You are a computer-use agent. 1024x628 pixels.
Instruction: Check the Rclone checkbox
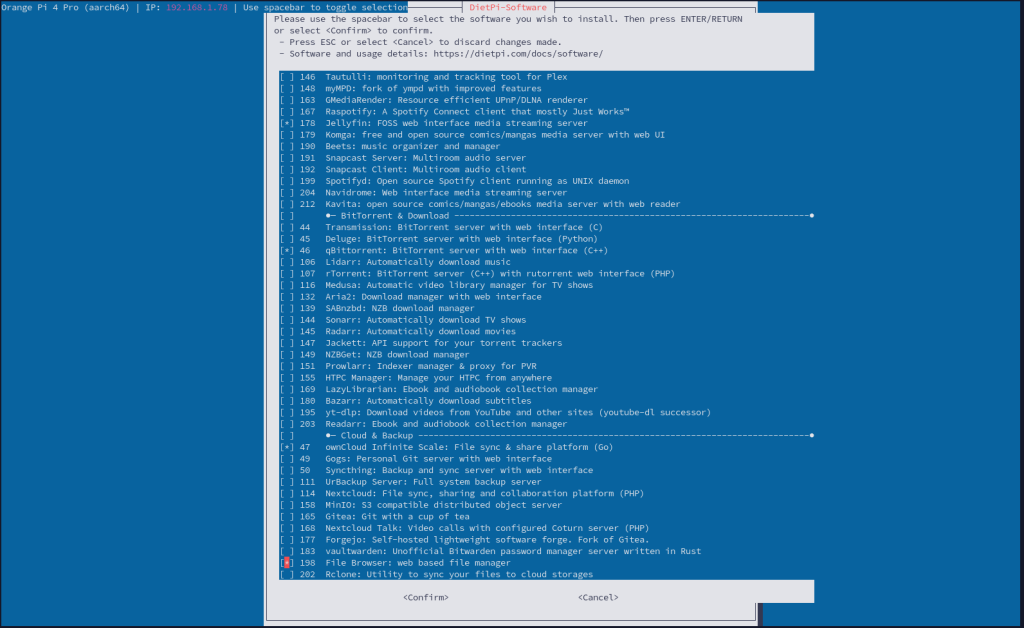pyautogui.click(x=287, y=574)
